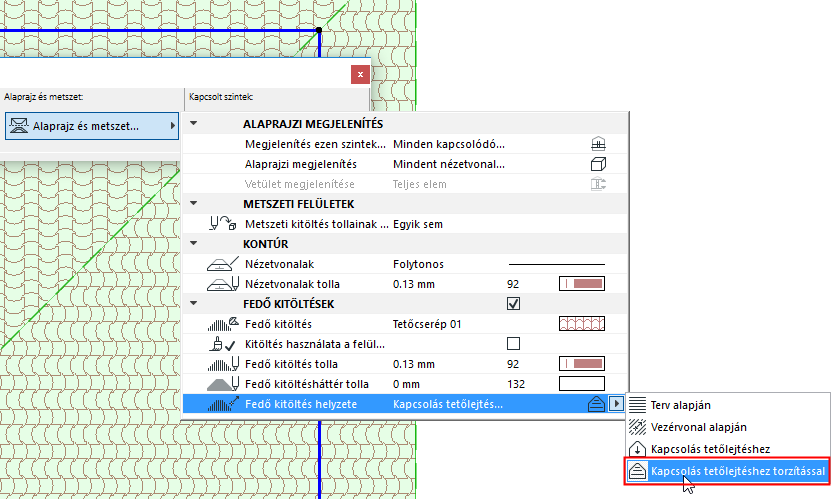Open the Tetőcserép 01 fill selector
The image size is (832, 499).
(x=427, y=324)
